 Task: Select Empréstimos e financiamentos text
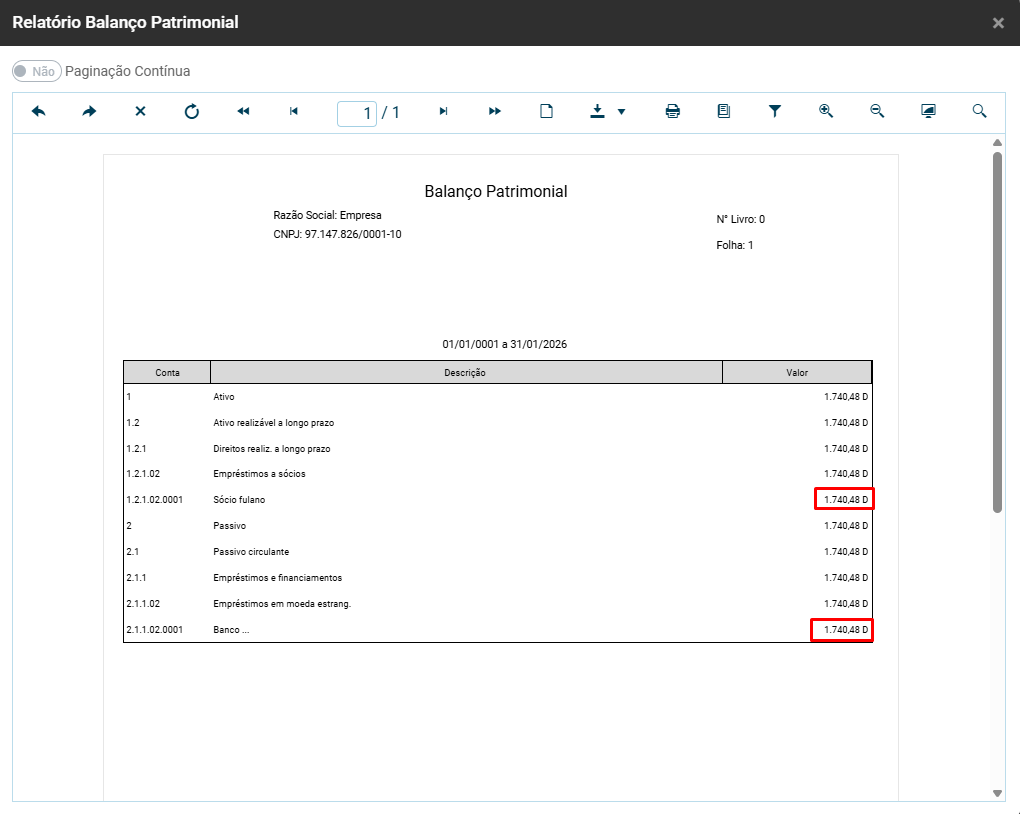click(x=278, y=578)
